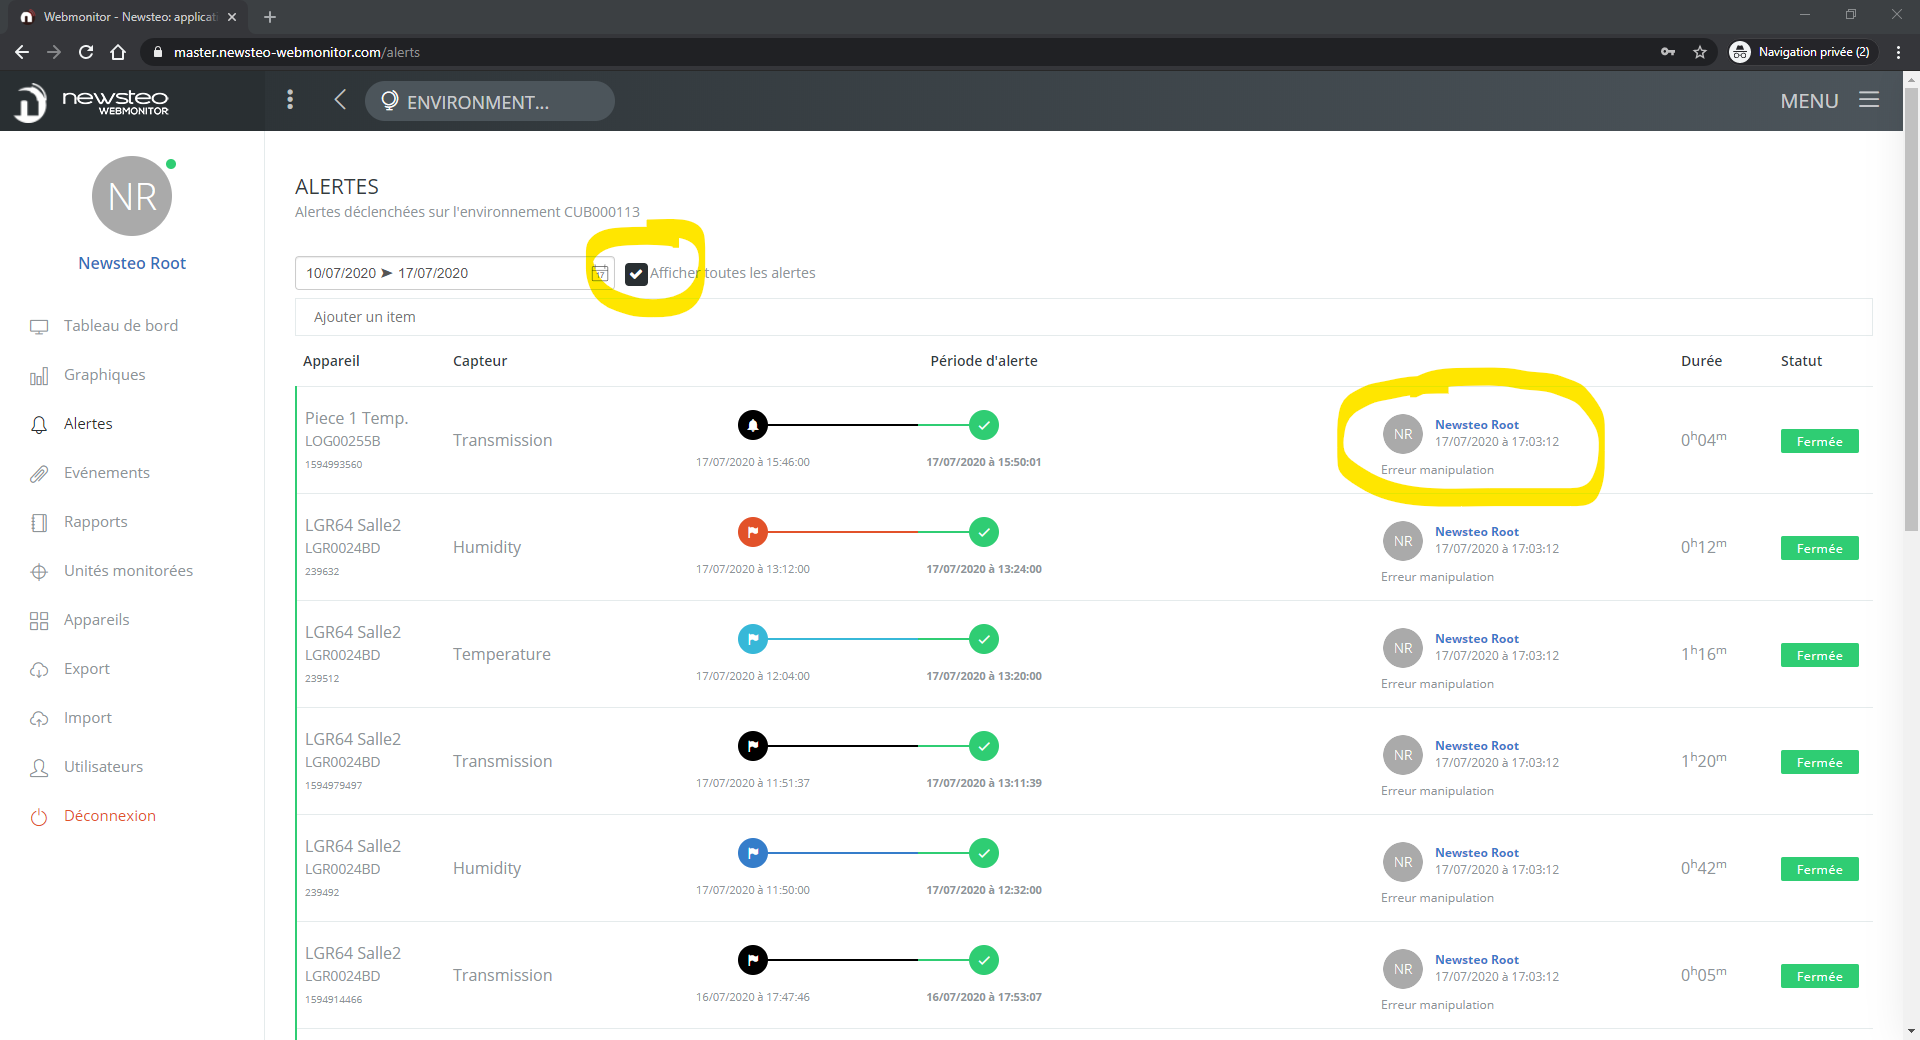Screen dimensions: 1920x1040
Task: Click the browser bookmark star icon
Action: (x=1700, y=52)
